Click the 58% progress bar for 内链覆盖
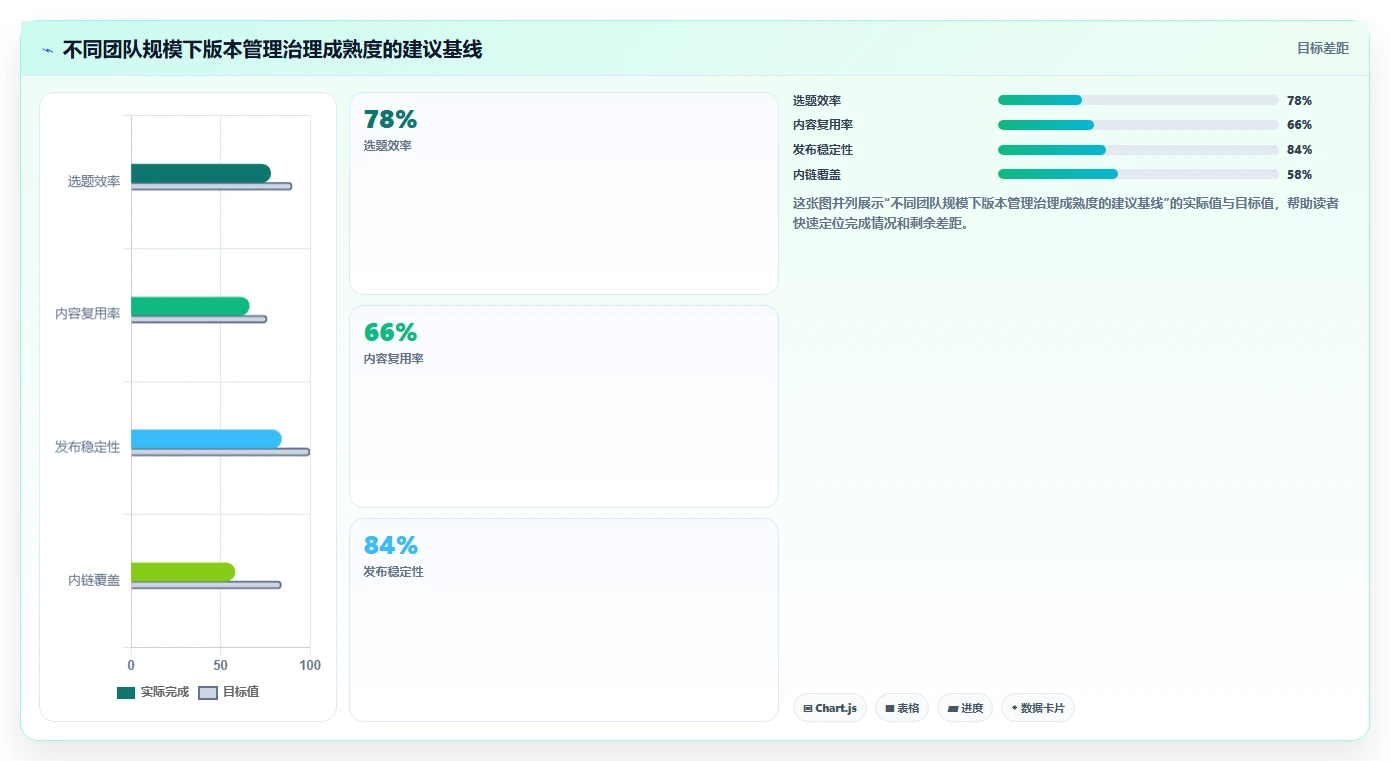Screen dimensions: 1390x761 click(x=1138, y=174)
